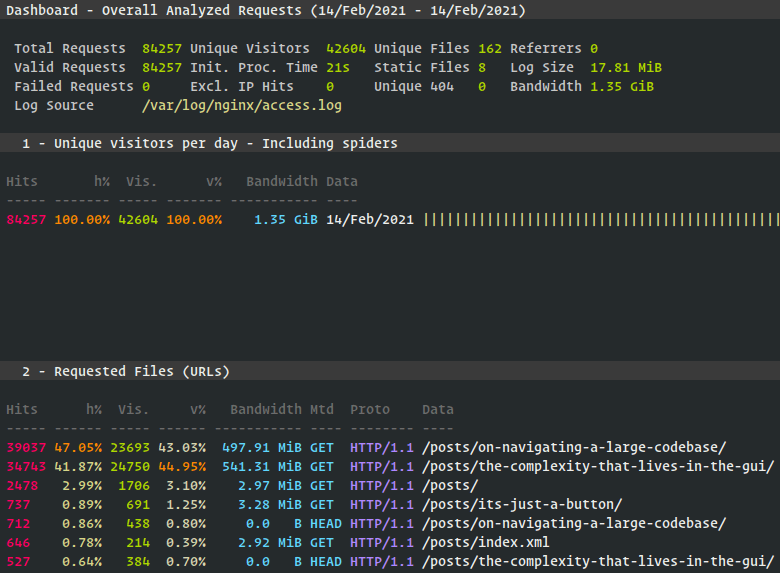Click the Init. Proc. Time value 21s
This screenshot has height=573, width=780.
click(338, 67)
